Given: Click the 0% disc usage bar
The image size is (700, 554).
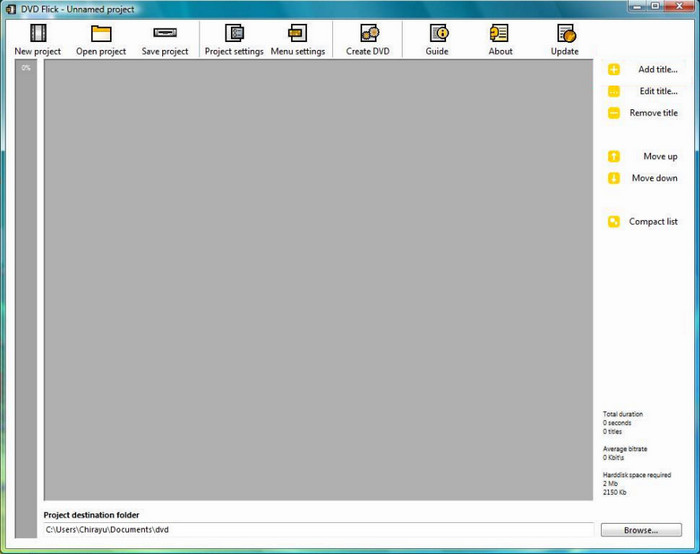Looking at the screenshot, I should click(x=26, y=298).
